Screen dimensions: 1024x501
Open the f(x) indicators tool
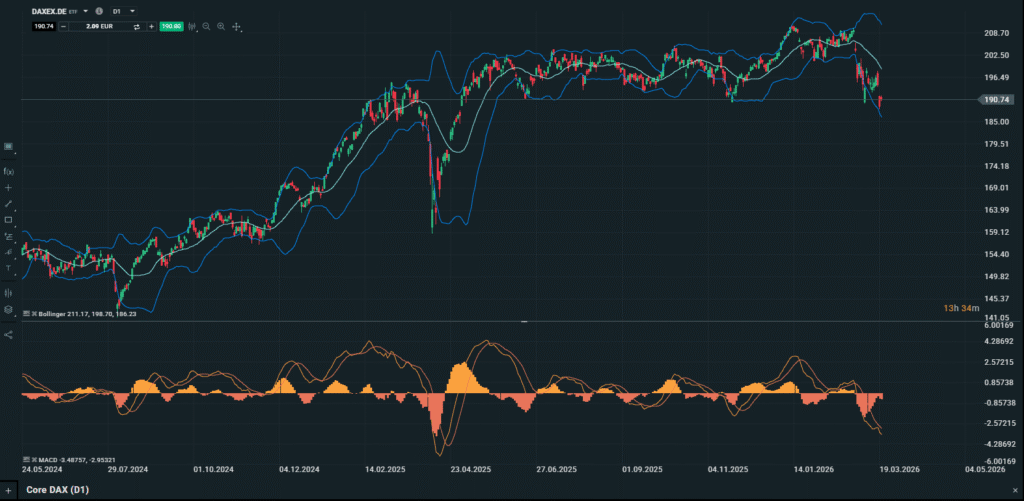click(9, 171)
